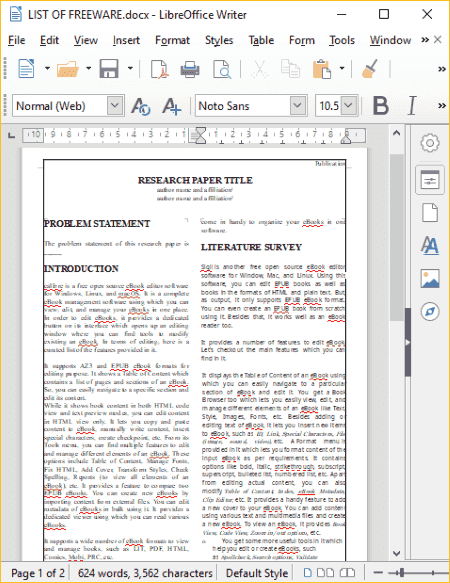Click the Copy icon
Screen dimensions: 450x583
[290, 69]
